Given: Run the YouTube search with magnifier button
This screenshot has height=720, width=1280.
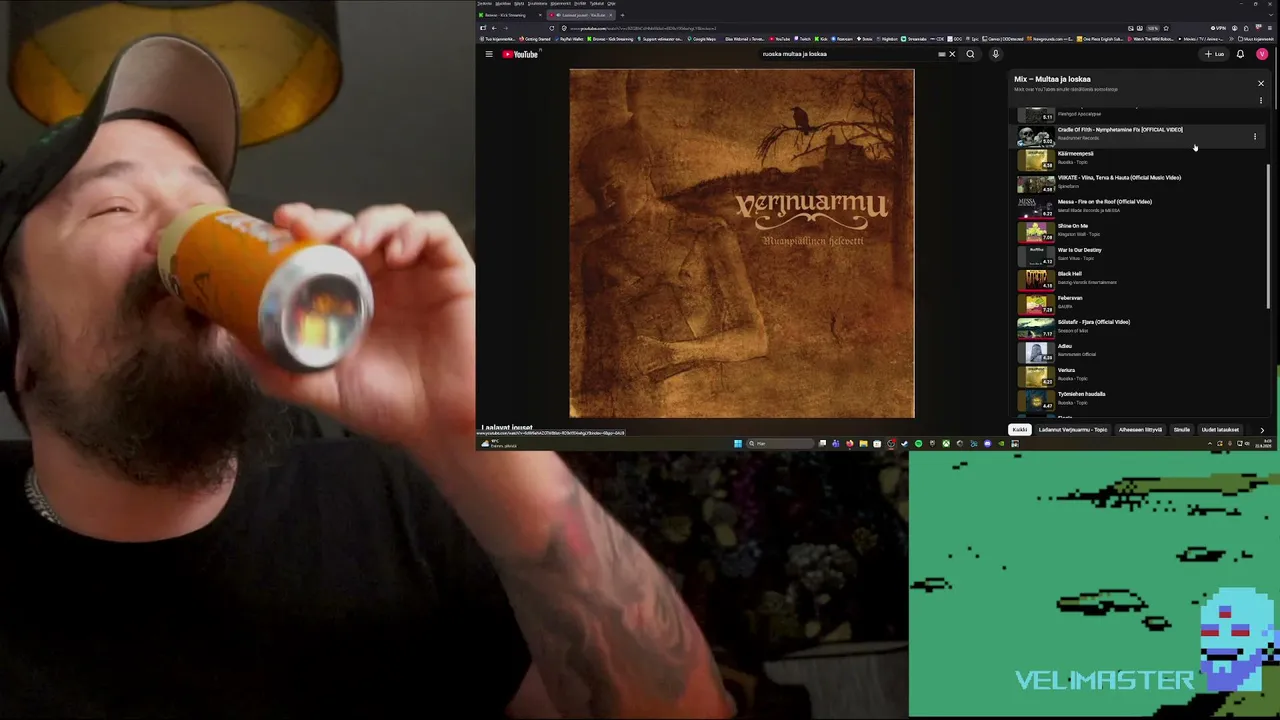Looking at the screenshot, I should (x=970, y=54).
